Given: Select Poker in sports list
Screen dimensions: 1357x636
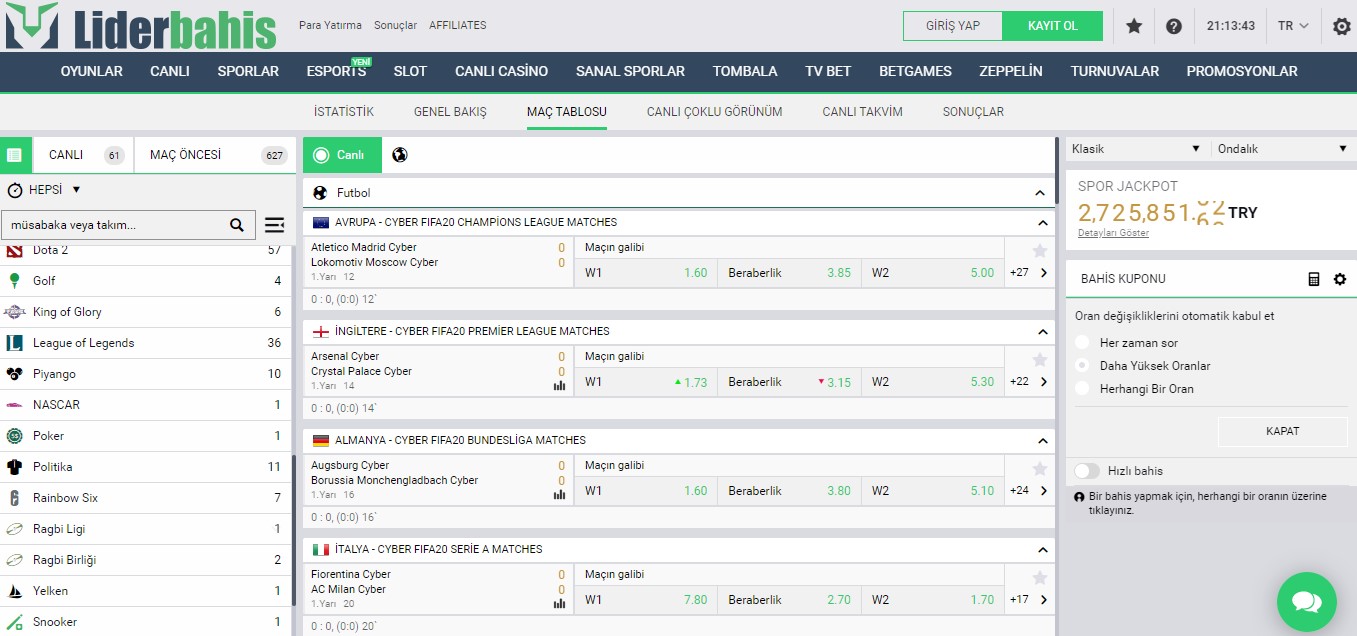Looking at the screenshot, I should point(145,436).
